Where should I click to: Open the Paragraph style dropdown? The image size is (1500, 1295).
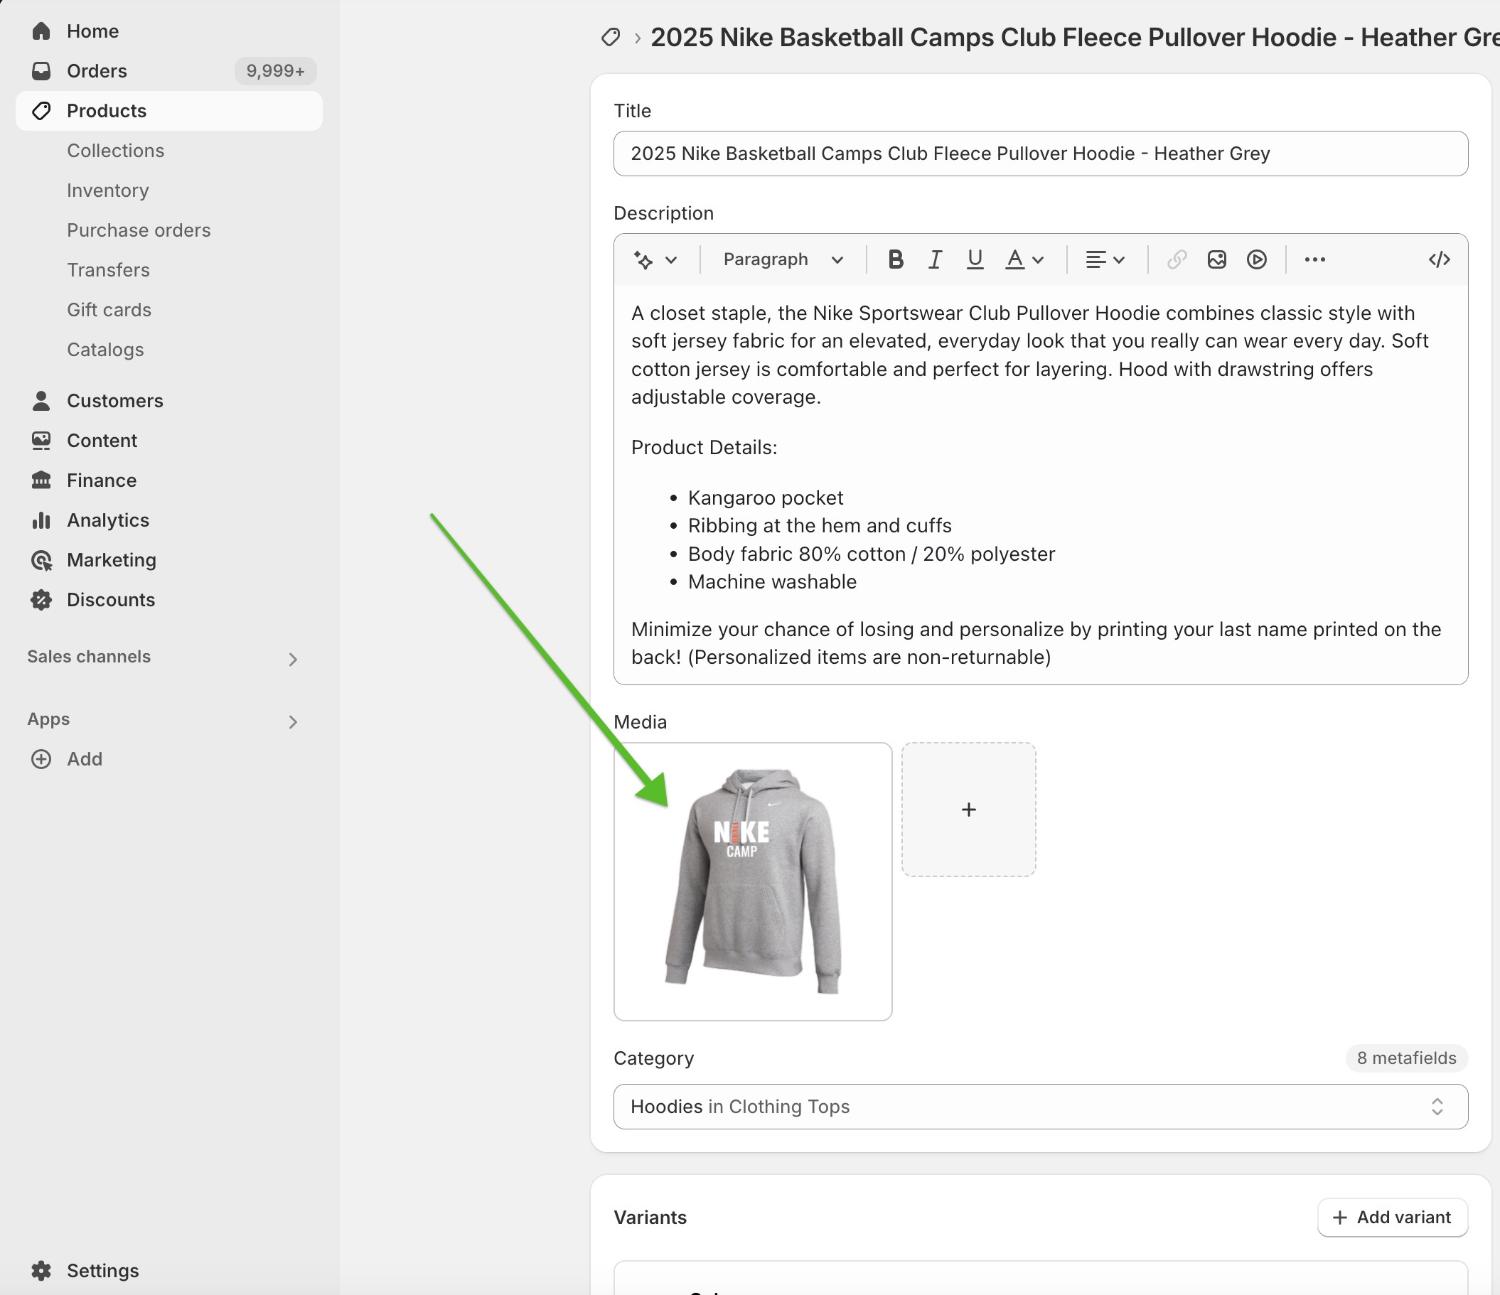(x=783, y=260)
